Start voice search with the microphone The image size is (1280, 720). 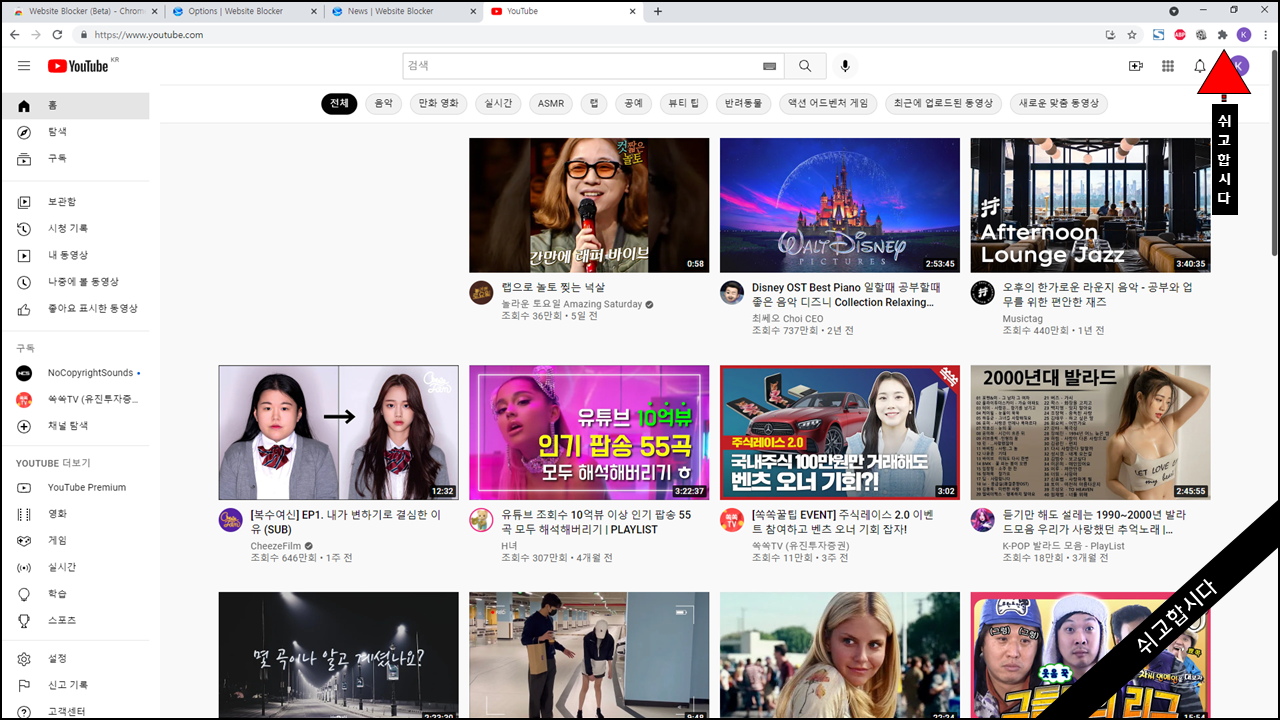point(845,66)
